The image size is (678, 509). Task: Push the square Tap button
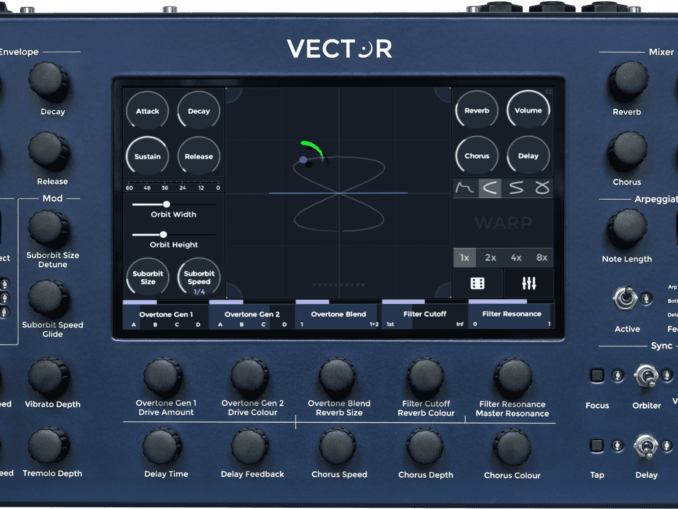coord(597,445)
